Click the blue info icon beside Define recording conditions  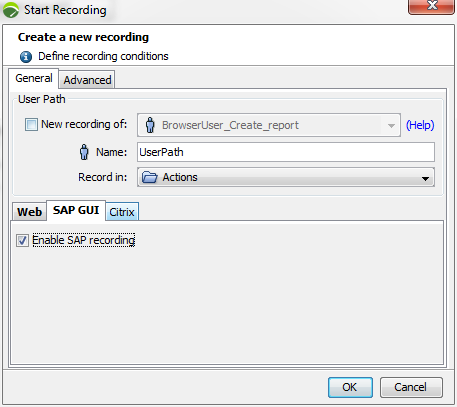tap(26, 57)
